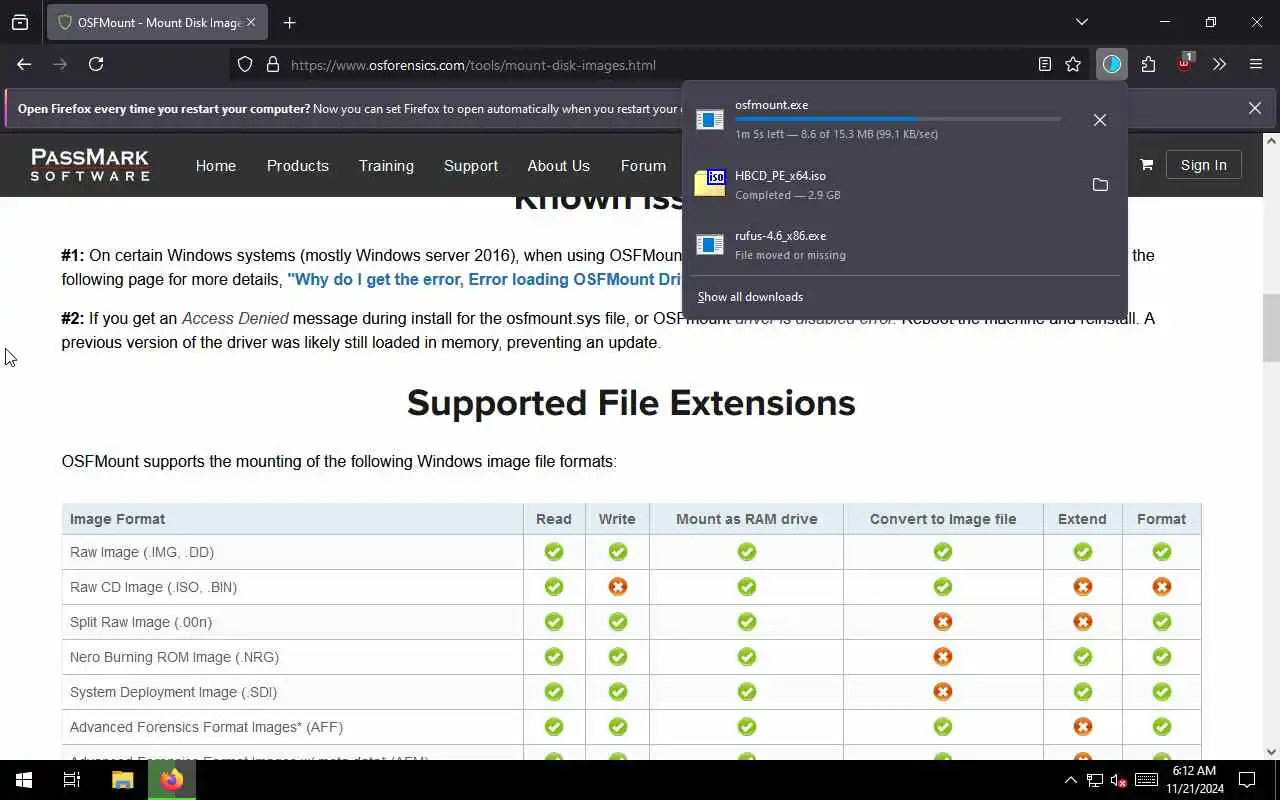The height and width of the screenshot is (800, 1280).
Task: Open the Products menu
Action: [297, 166]
